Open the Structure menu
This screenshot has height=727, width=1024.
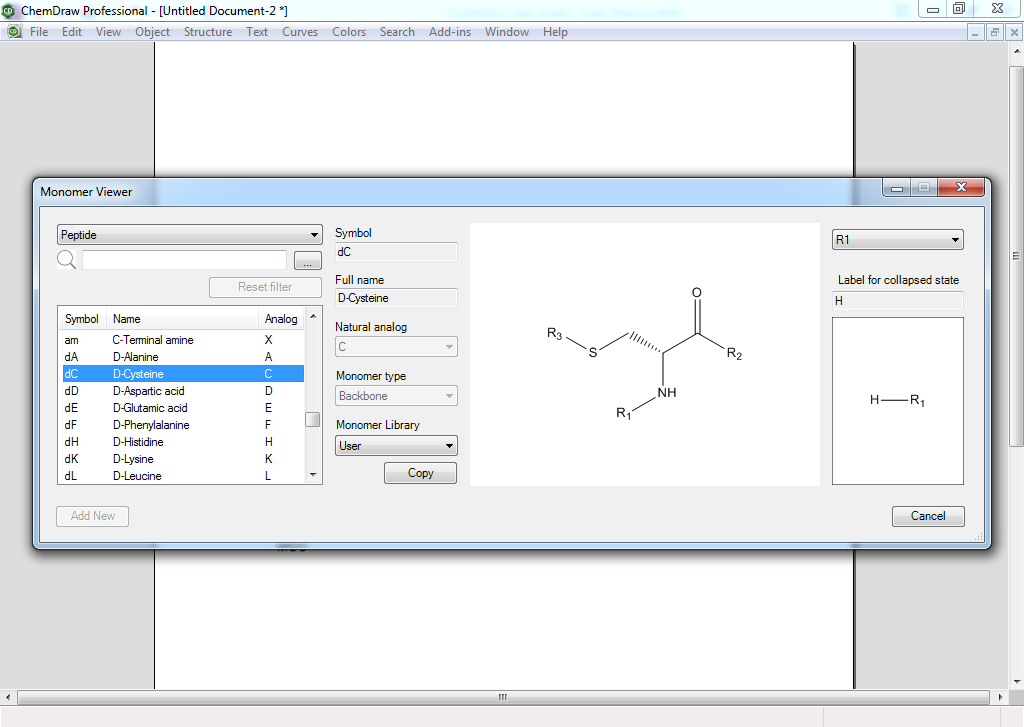pos(208,31)
